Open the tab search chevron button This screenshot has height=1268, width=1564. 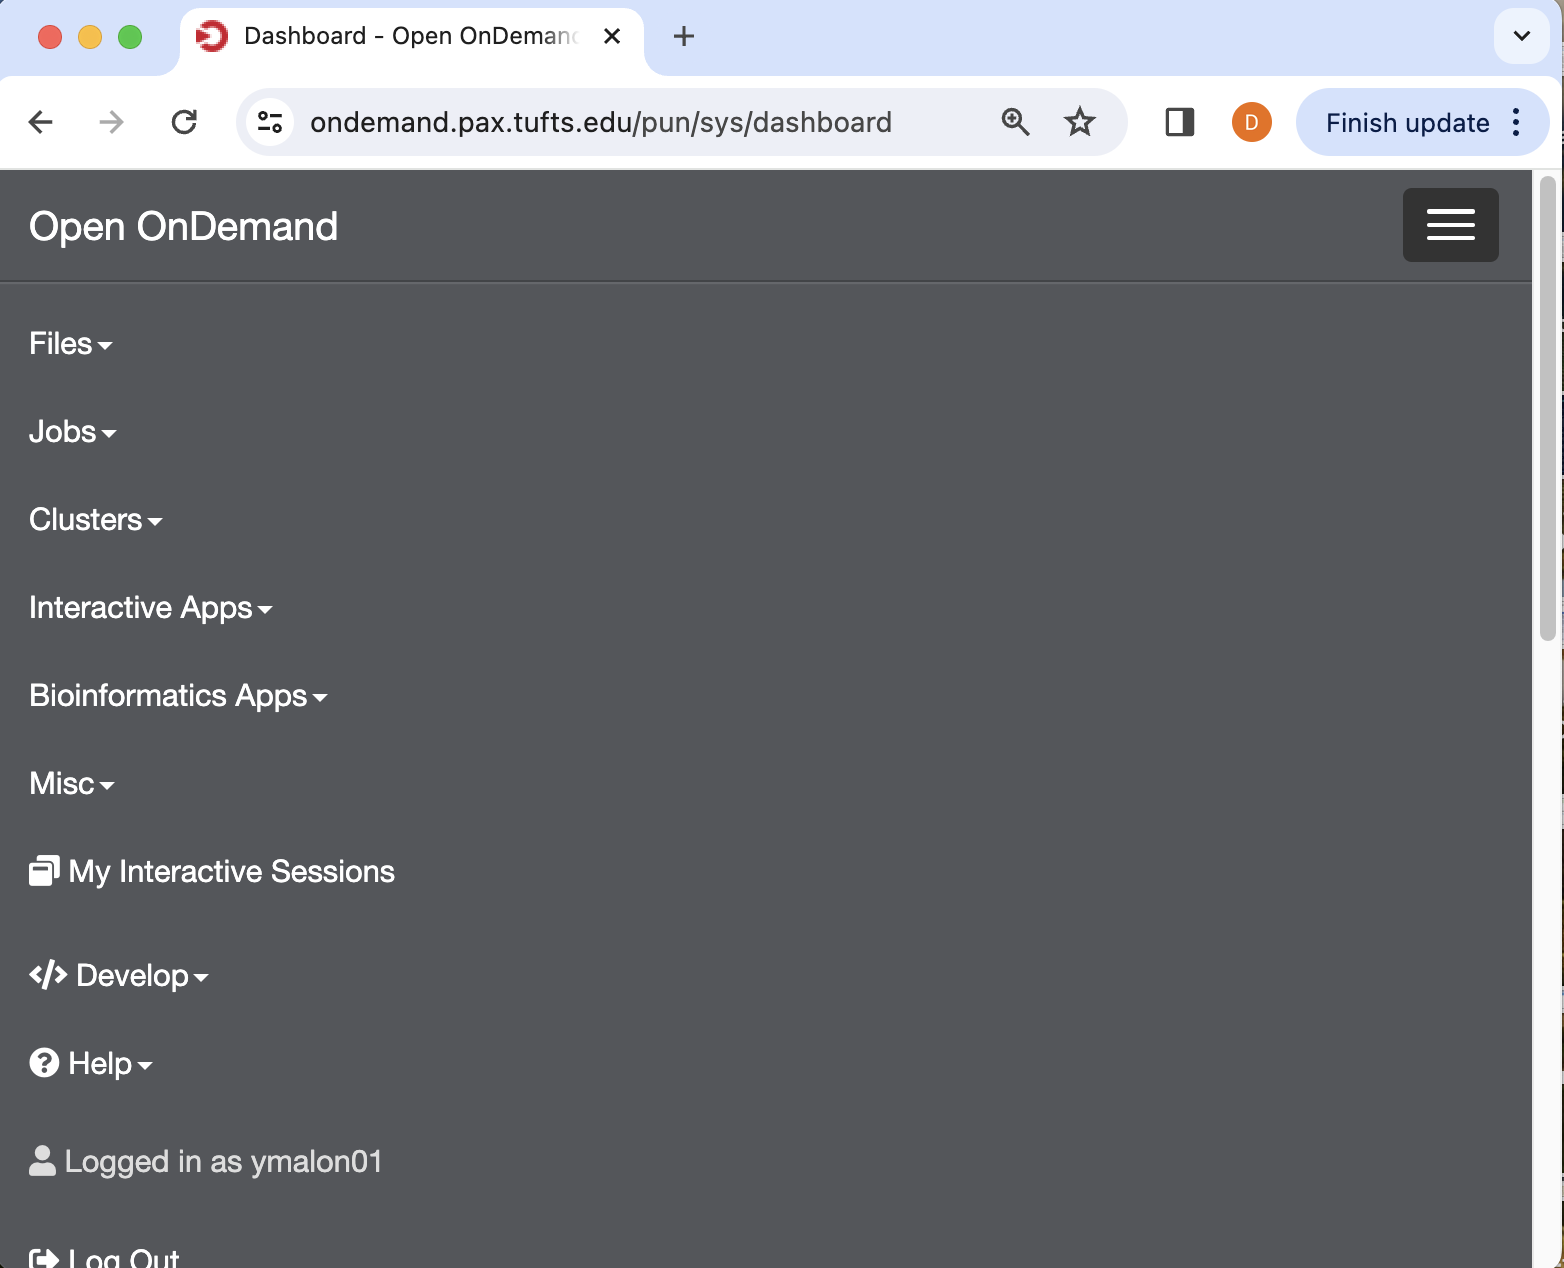[x=1521, y=36]
